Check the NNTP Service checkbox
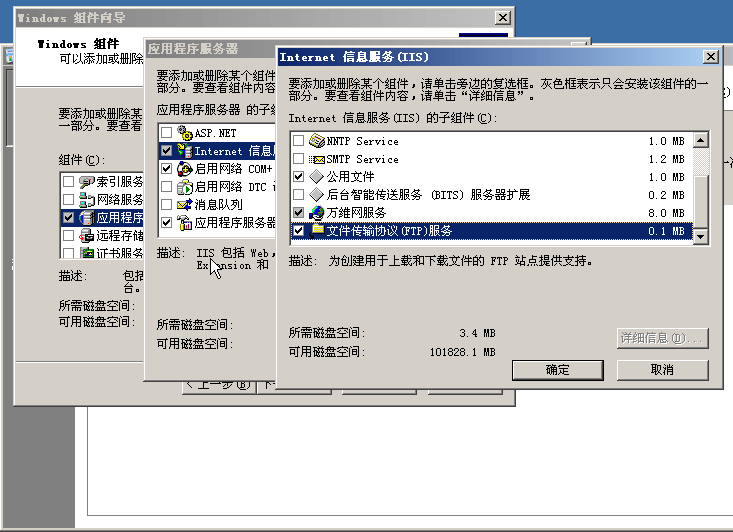This screenshot has width=733, height=532. [298, 141]
